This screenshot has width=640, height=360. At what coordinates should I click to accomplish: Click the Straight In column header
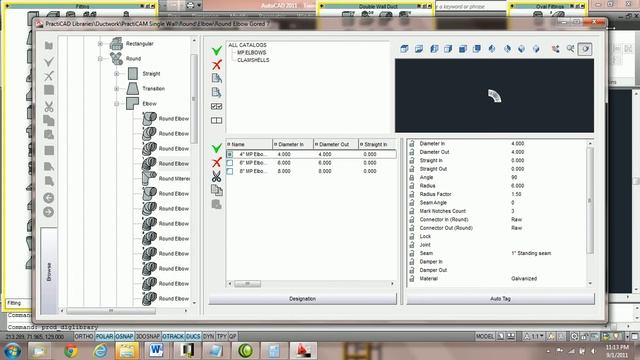tap(377, 144)
